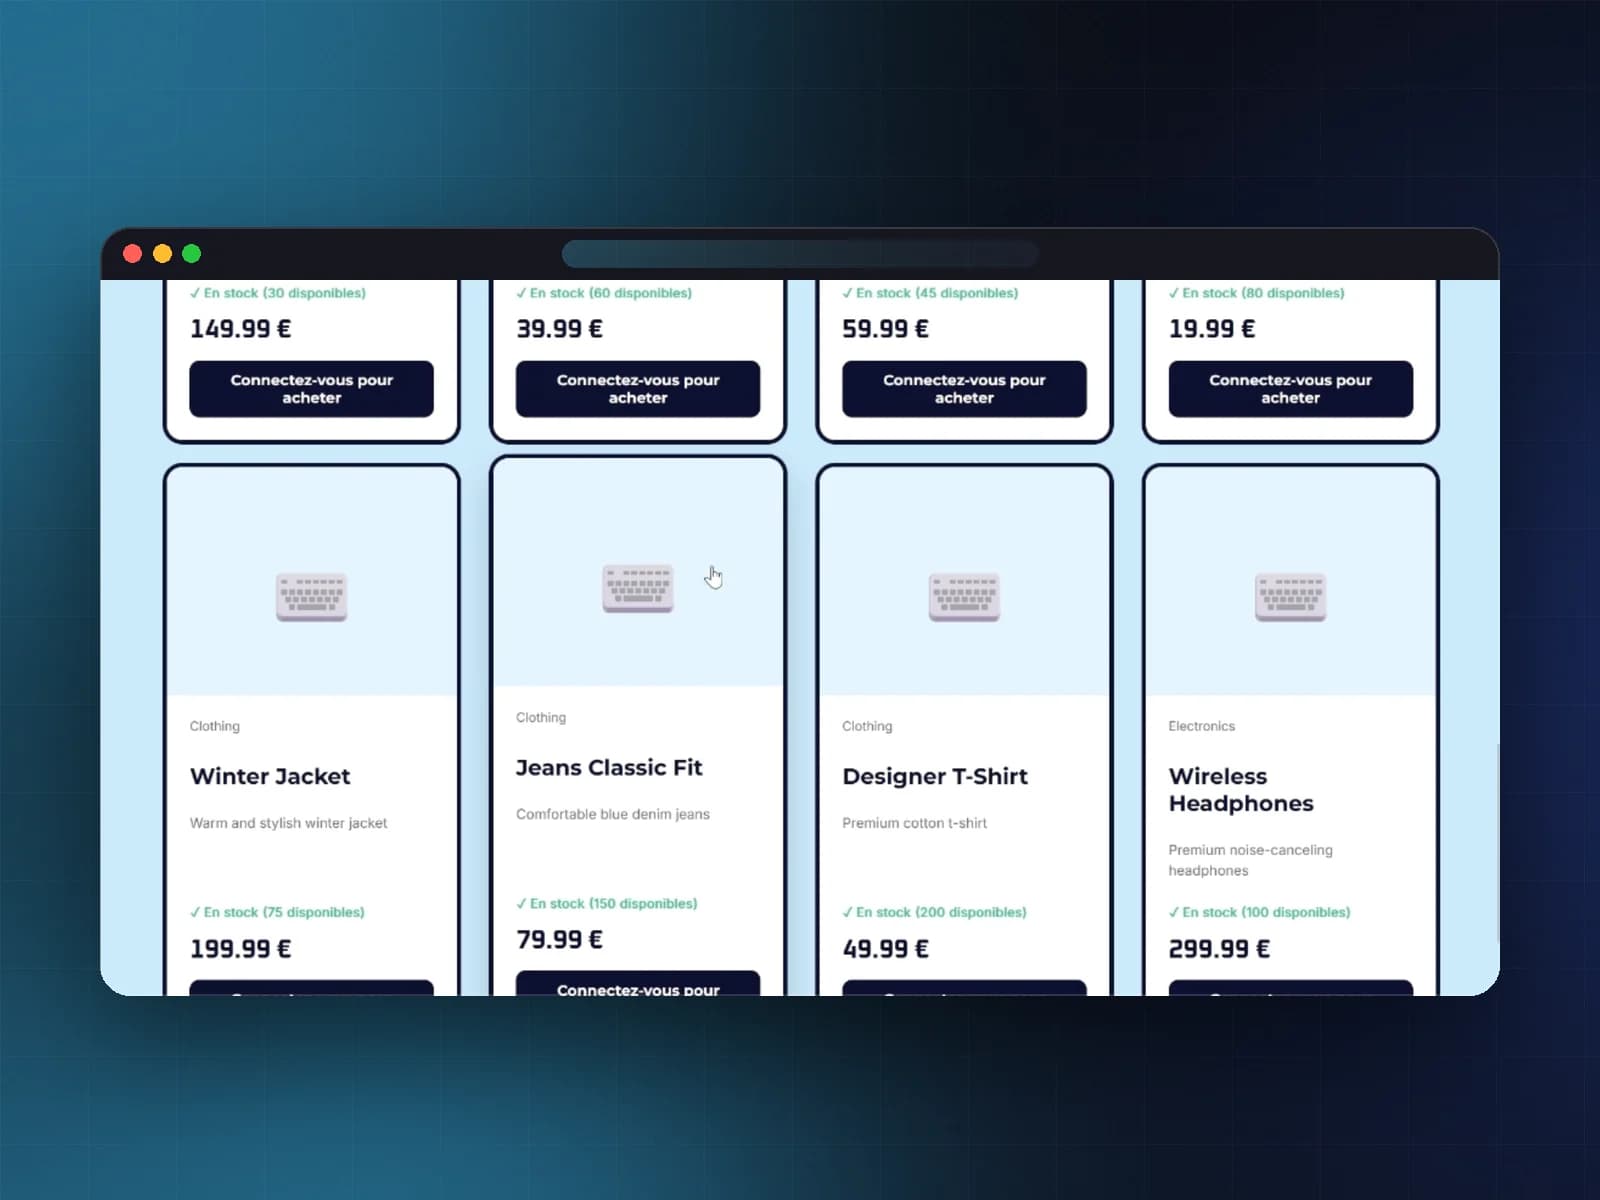Viewport: 1600px width, 1200px height.
Task: Click the Clothing label above Jeans Classic Fit
Action: 541,717
